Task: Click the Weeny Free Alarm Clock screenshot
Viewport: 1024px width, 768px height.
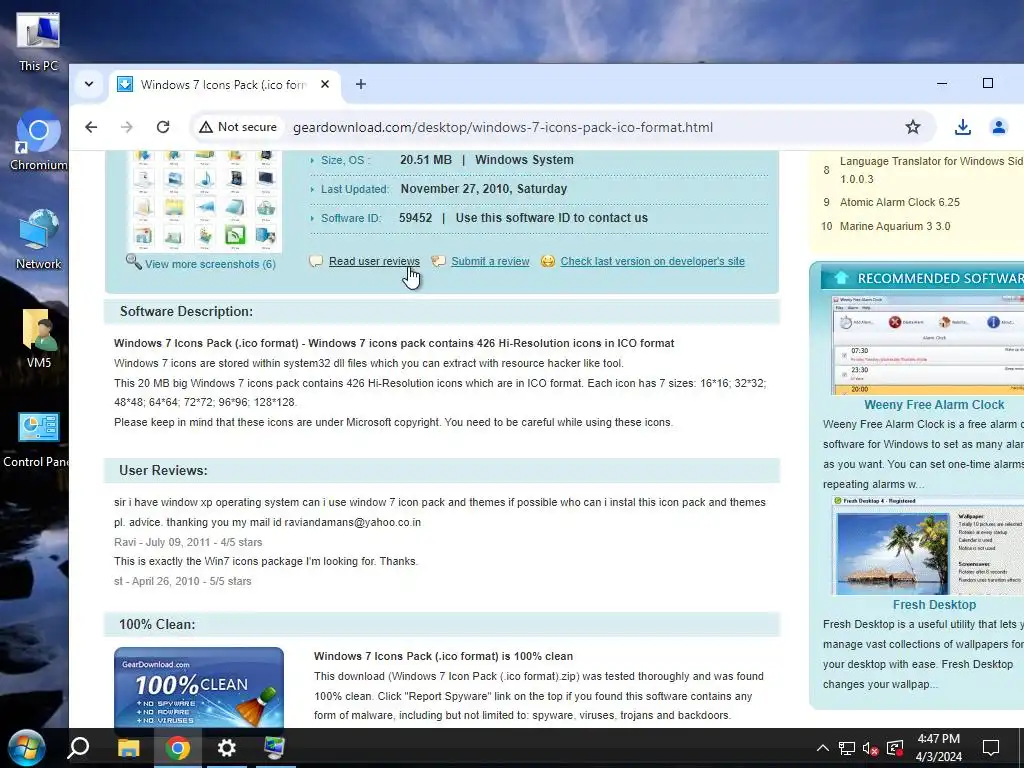Action: (927, 345)
